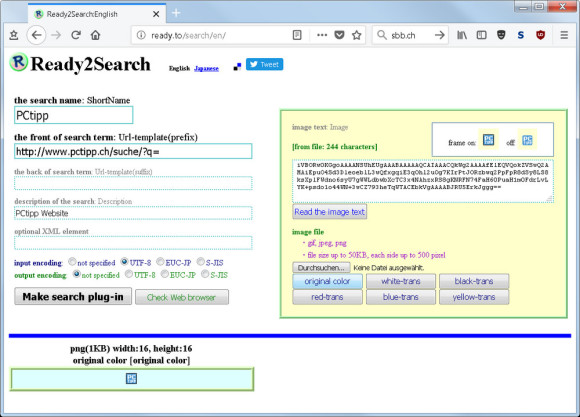
Task: Show site information icon in address bar
Action: coord(141,35)
